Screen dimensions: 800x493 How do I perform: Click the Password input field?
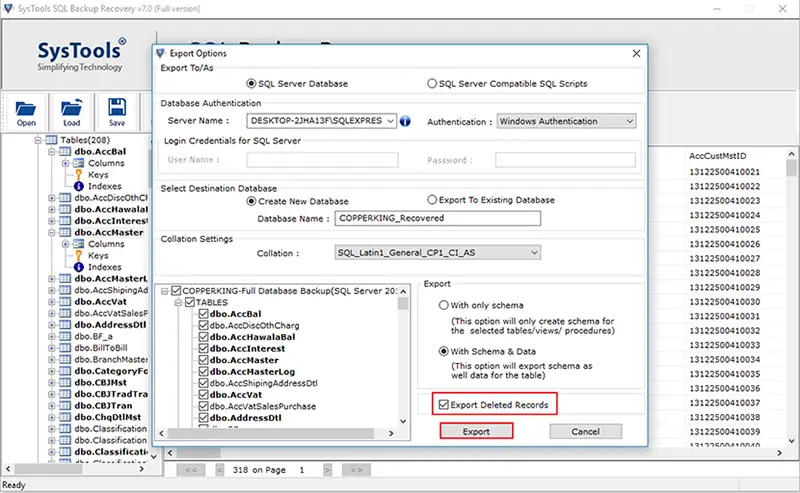pyautogui.click(x=565, y=160)
